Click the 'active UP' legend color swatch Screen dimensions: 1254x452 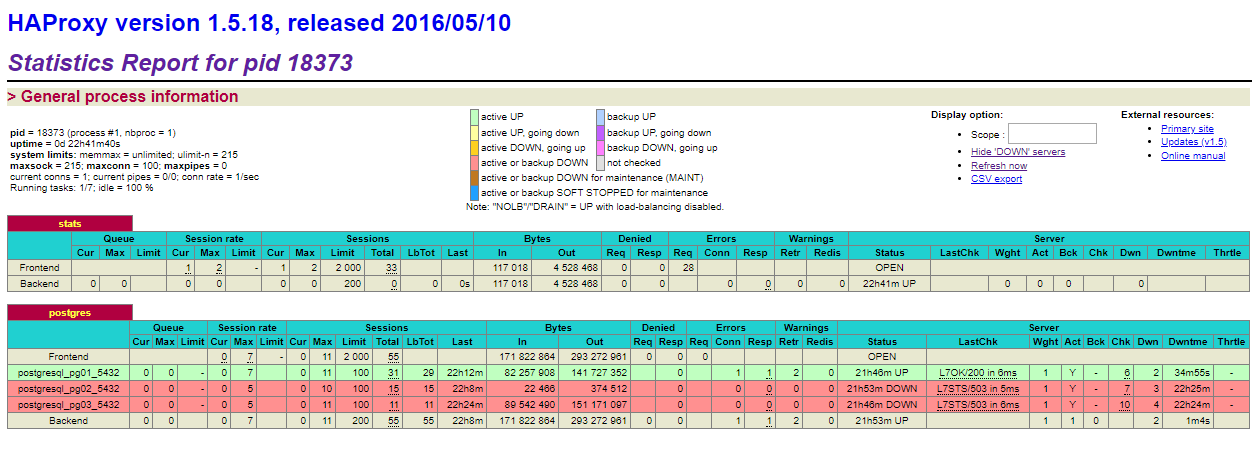point(474,117)
